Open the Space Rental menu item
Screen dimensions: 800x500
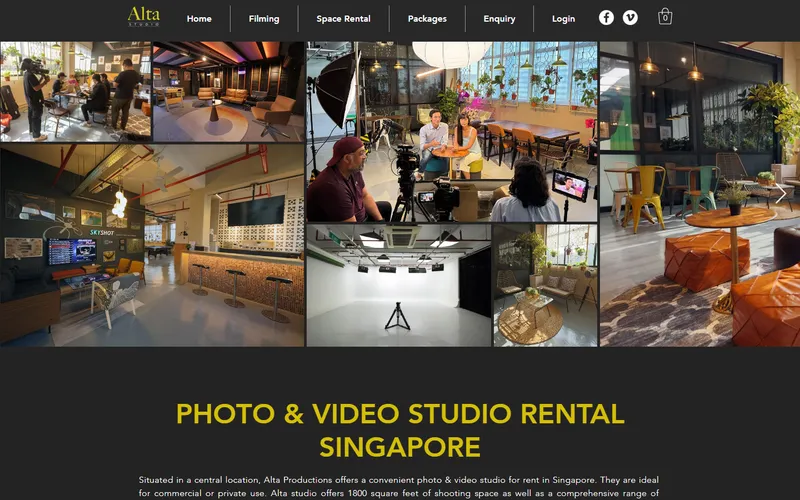343,19
